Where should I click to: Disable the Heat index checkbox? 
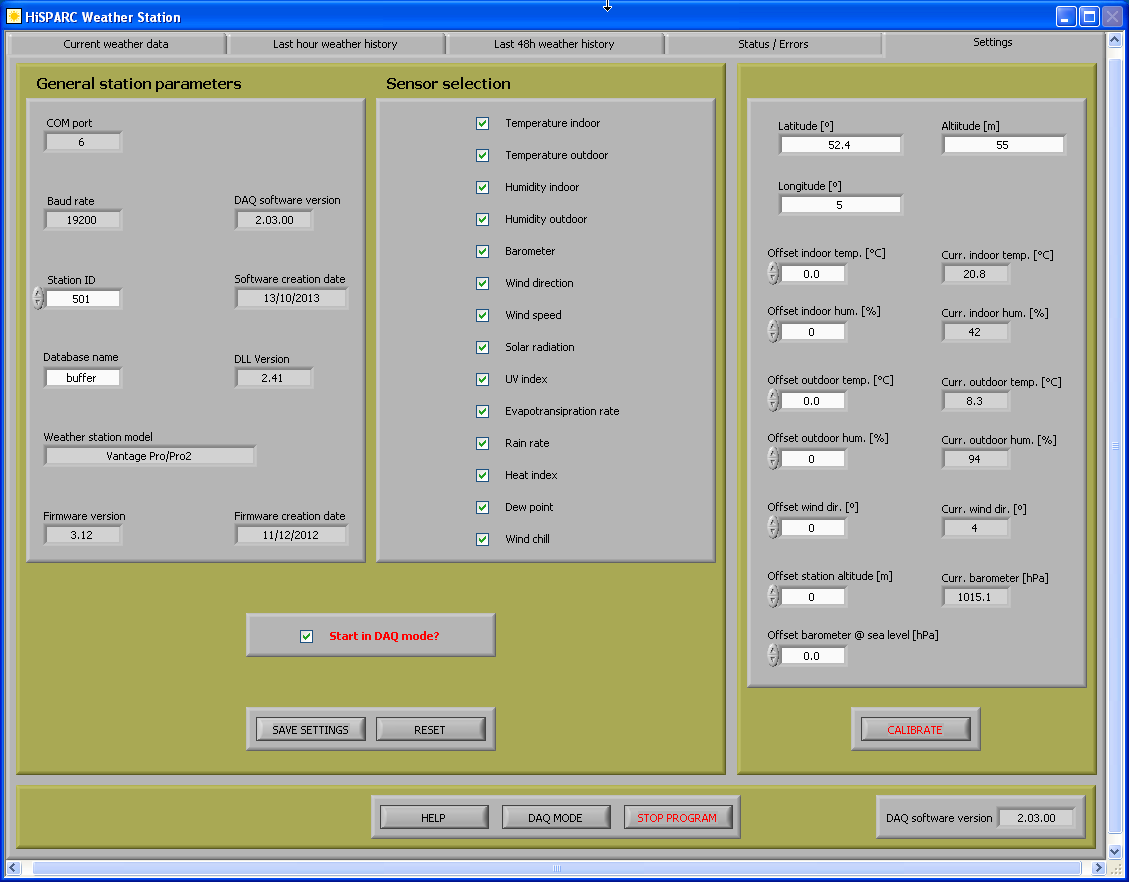pyautogui.click(x=482, y=476)
